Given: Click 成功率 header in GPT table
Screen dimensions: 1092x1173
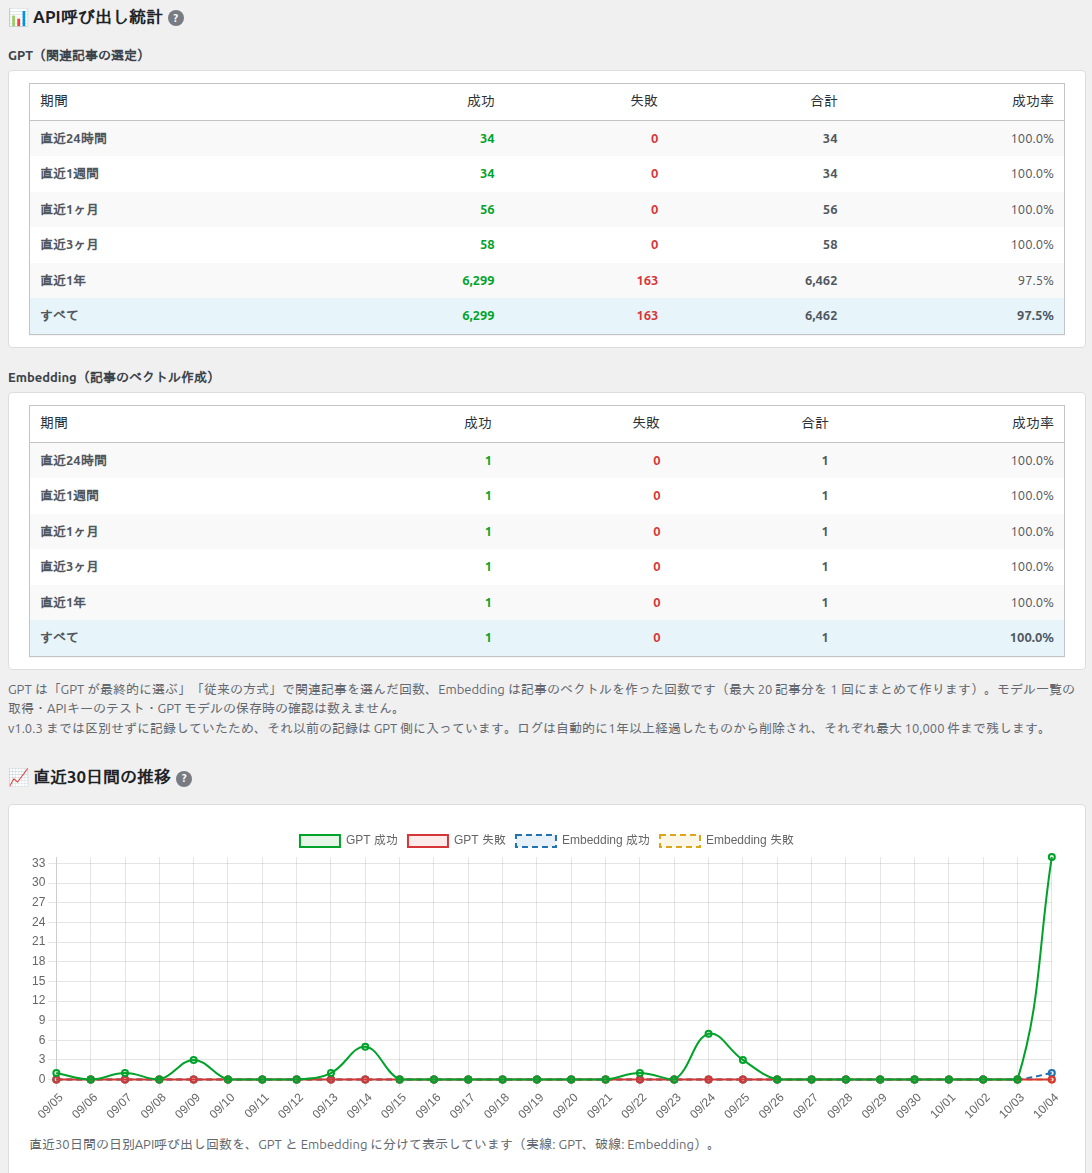Looking at the screenshot, I should click(1033, 101).
